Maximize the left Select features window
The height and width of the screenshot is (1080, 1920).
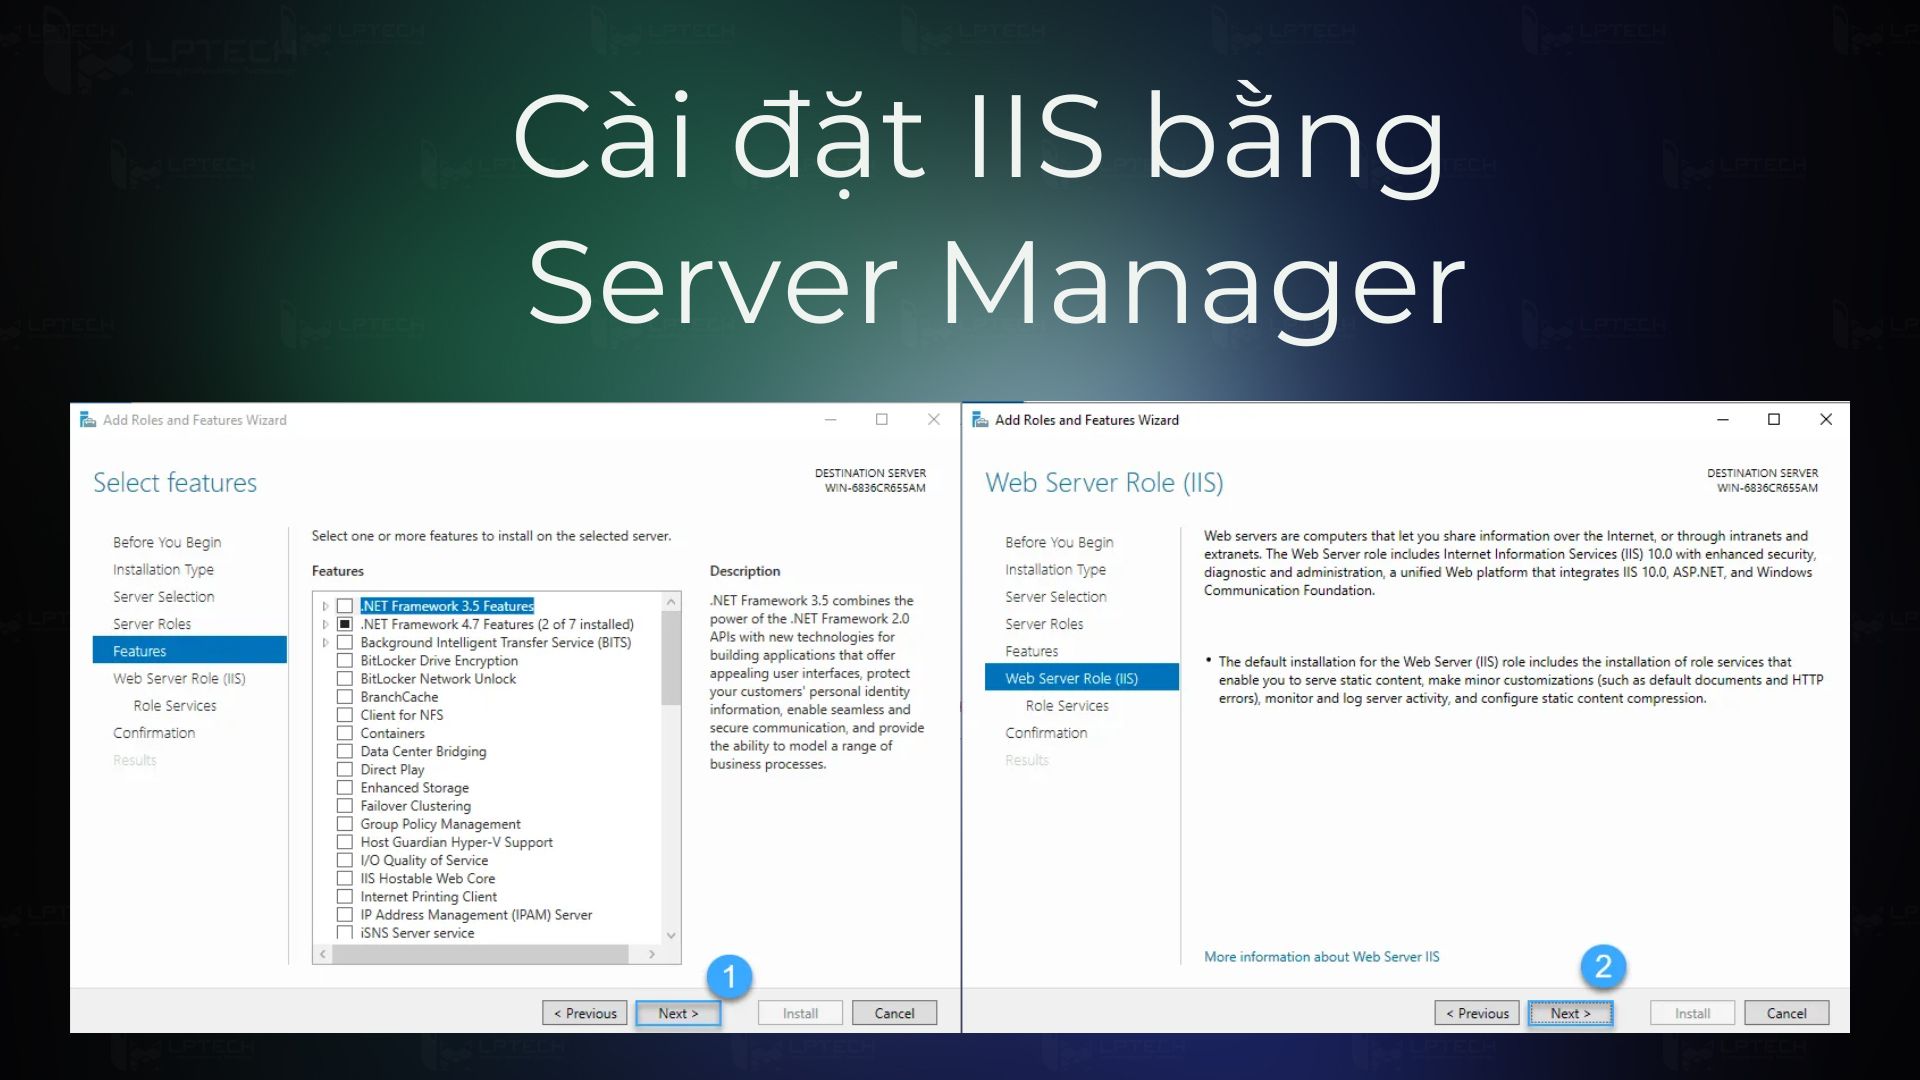pyautogui.click(x=882, y=420)
